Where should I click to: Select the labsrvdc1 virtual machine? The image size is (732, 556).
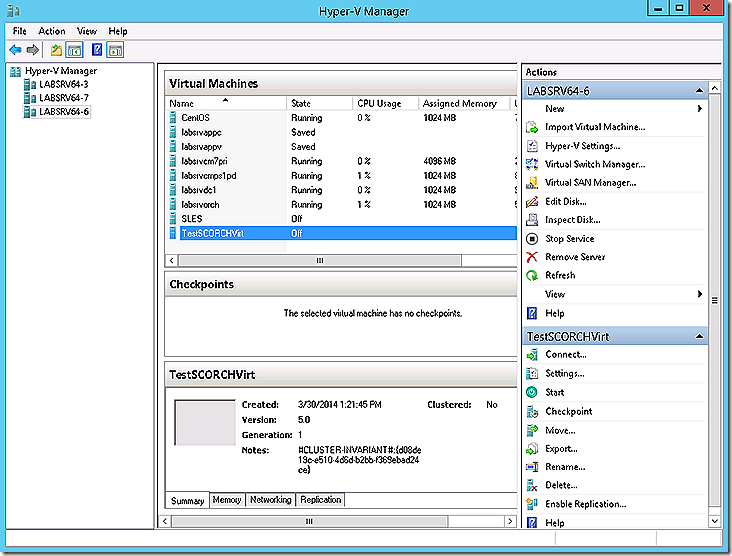point(342,190)
